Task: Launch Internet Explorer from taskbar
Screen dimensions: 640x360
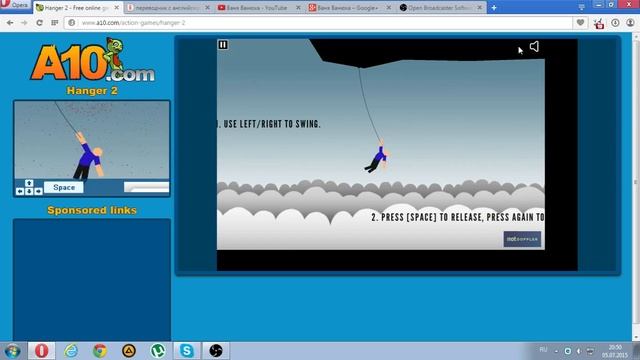Action: 71,351
